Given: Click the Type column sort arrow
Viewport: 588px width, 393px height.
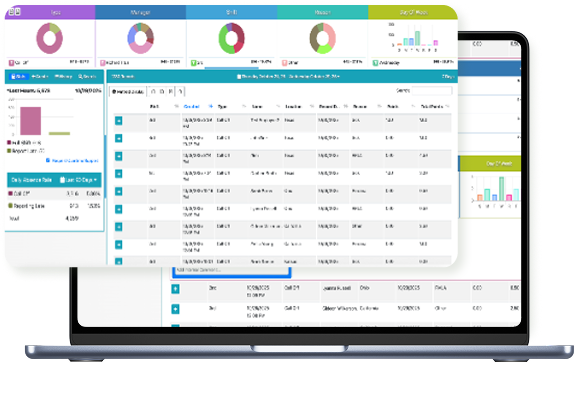Looking at the screenshot, I should [244, 106].
